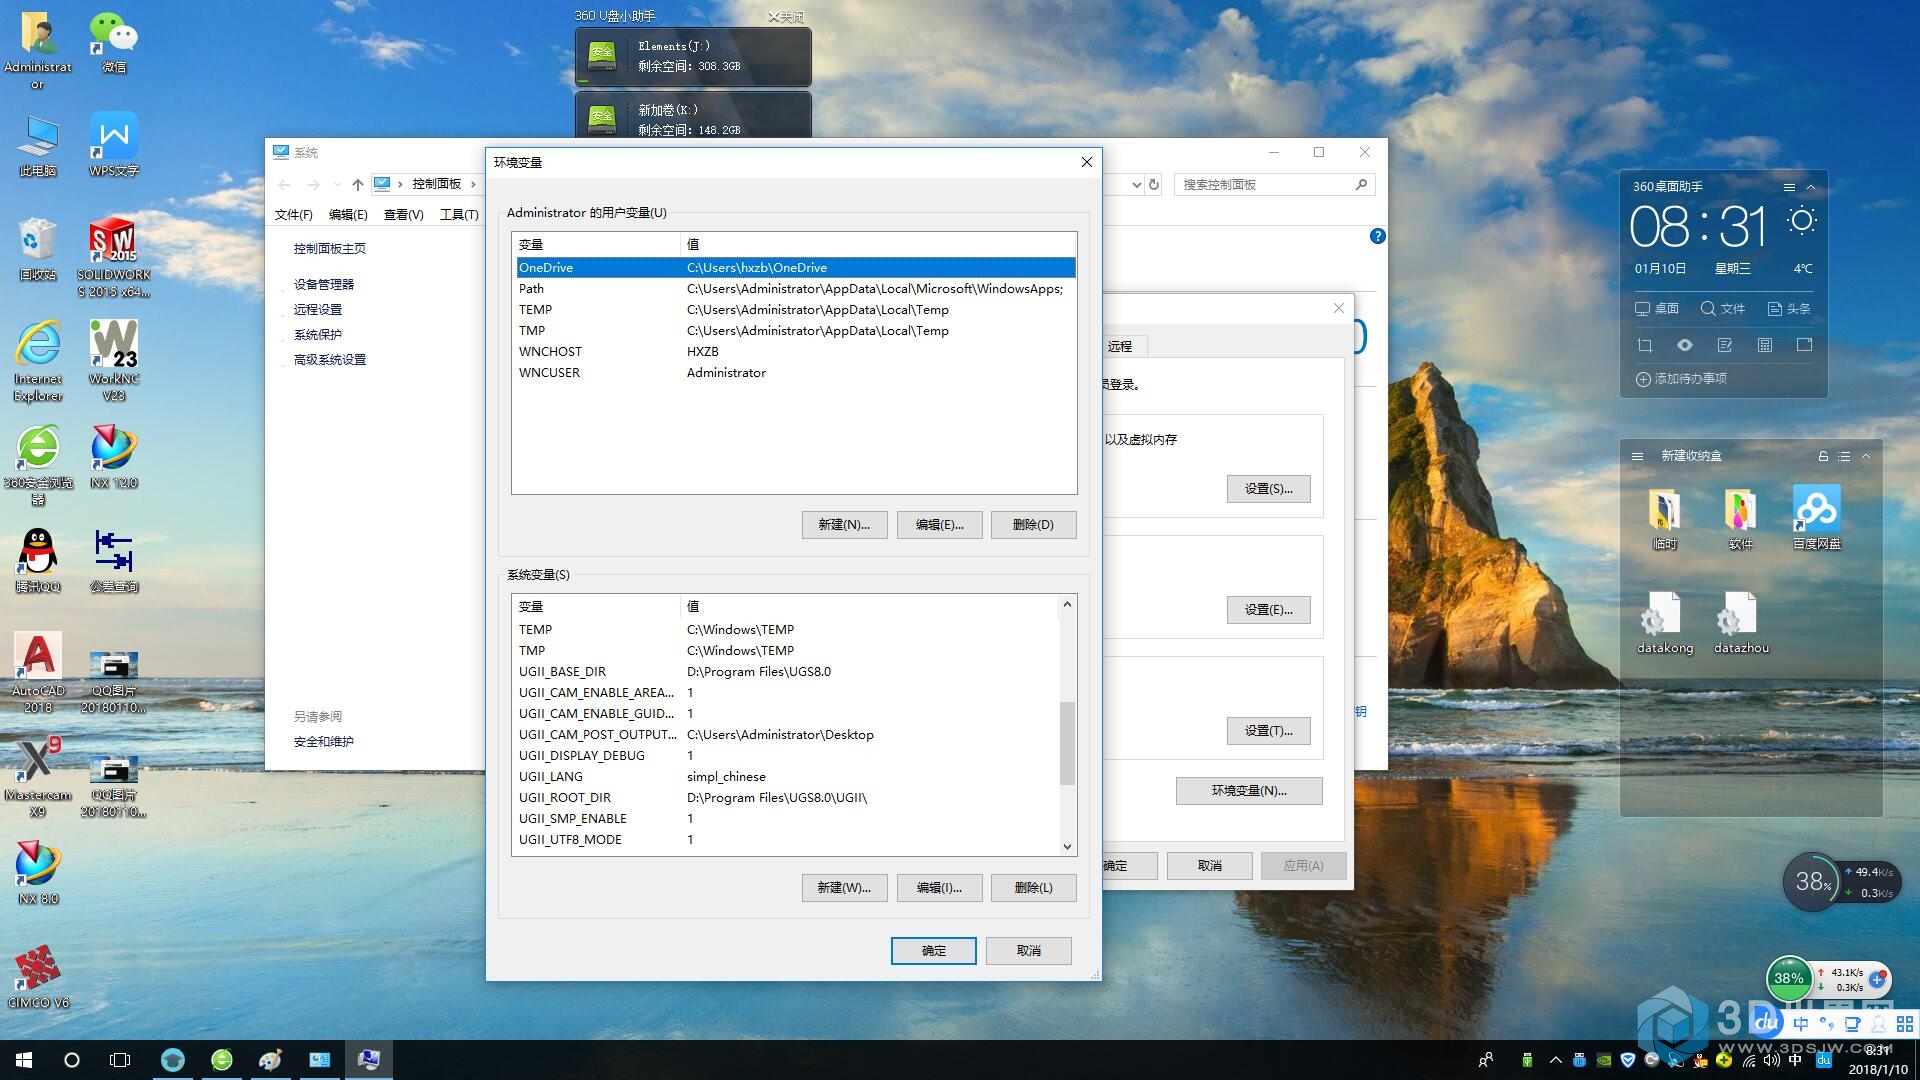
Task: Click the weather sun icon in 360桌面助手
Action: click(1802, 221)
